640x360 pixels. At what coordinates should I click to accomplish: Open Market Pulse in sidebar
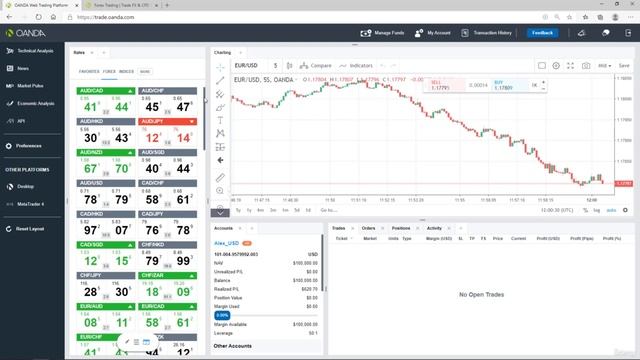(25, 86)
